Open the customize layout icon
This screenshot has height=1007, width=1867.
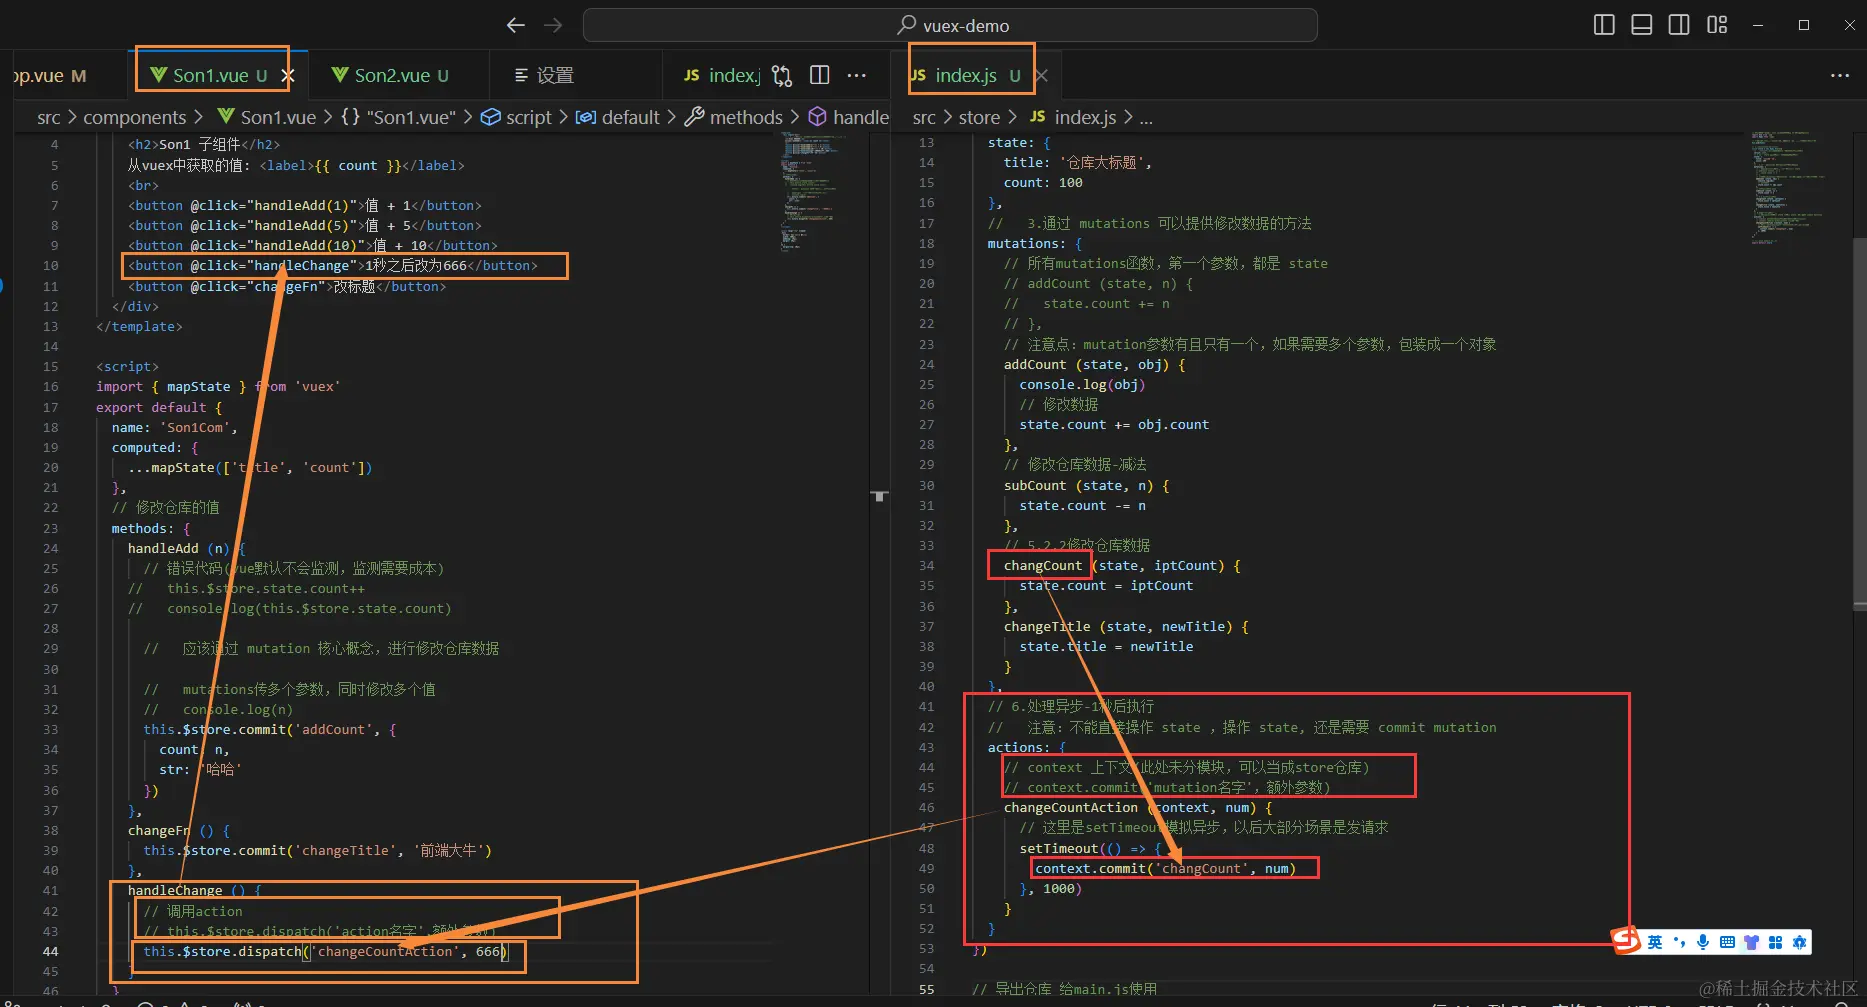[1717, 25]
